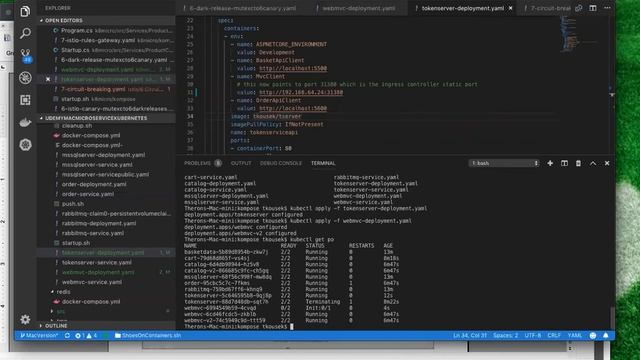Open order-service.yaml in the file tree
The height and width of the screenshot is (360, 640).
click(88, 194)
